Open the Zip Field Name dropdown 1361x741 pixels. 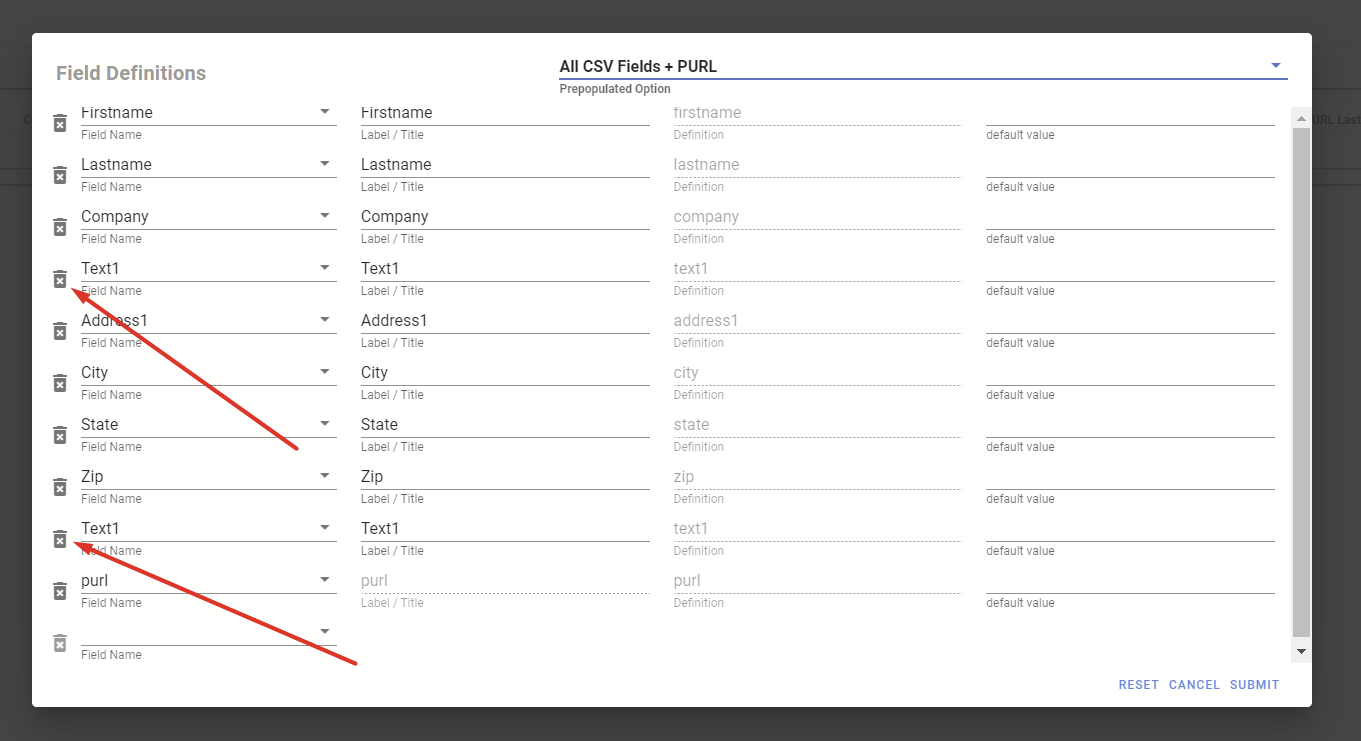(x=208, y=477)
